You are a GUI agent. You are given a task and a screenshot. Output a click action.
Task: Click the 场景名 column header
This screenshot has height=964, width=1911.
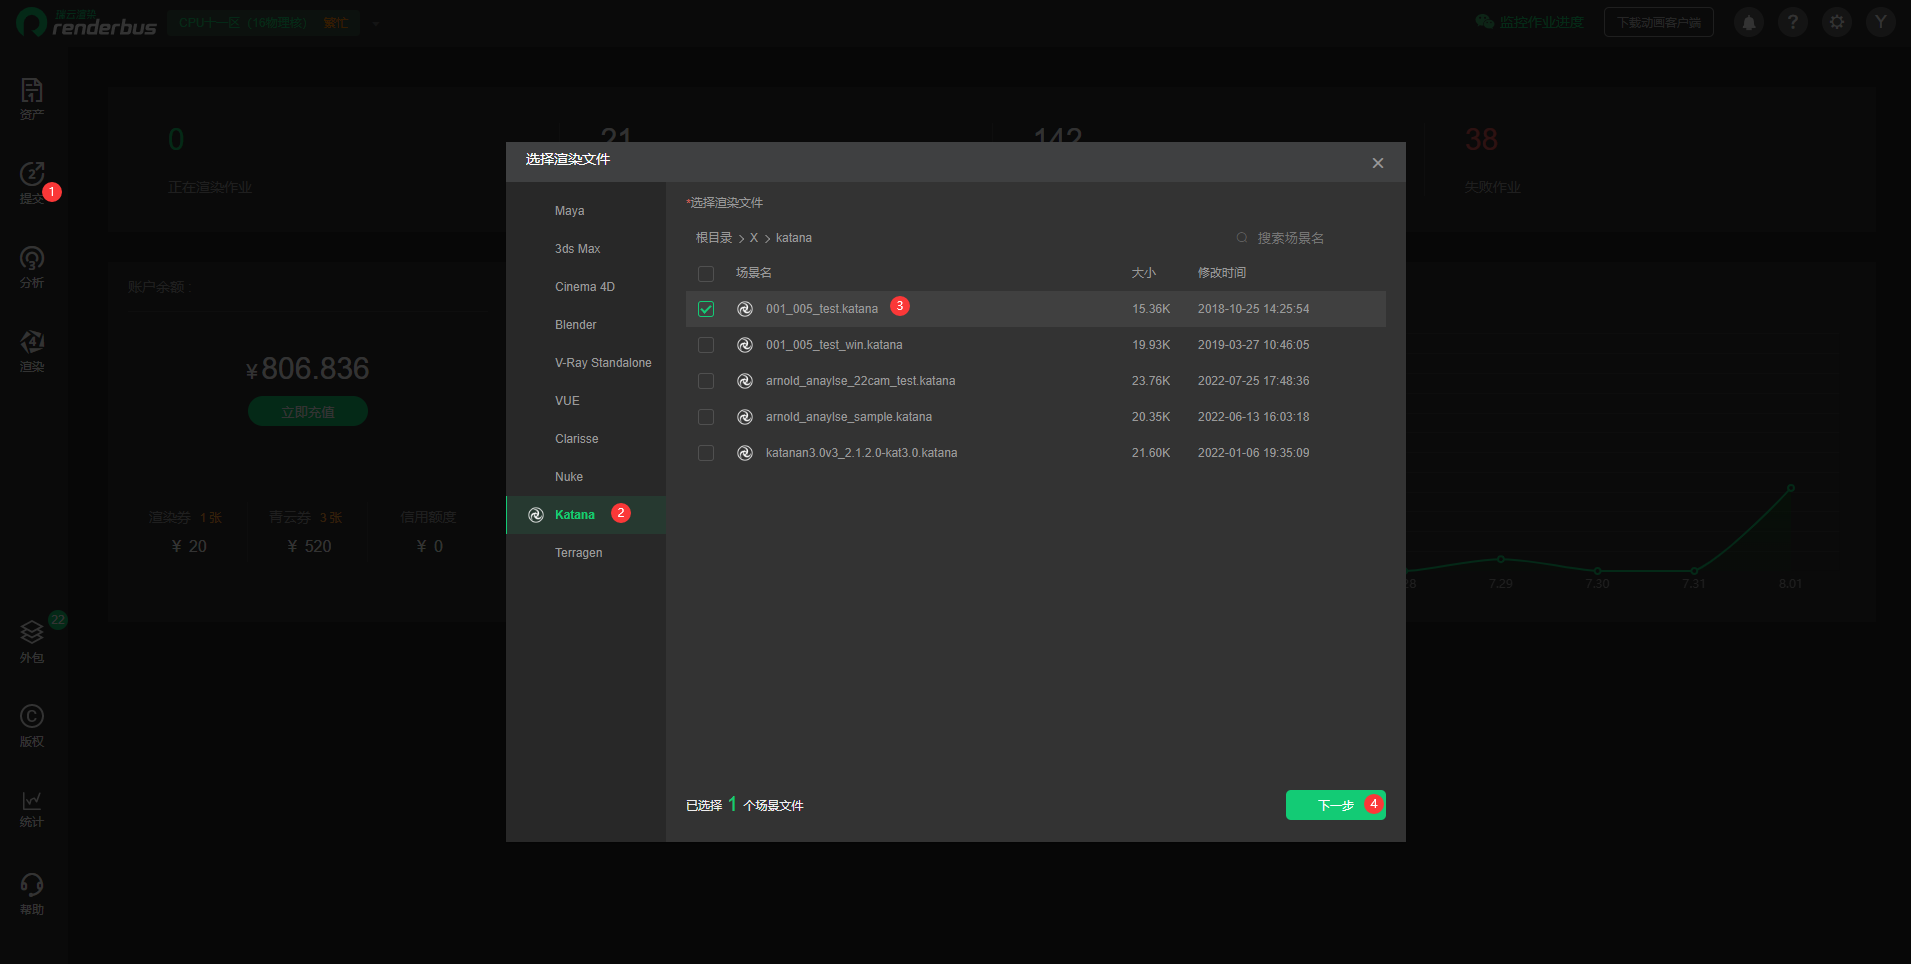point(754,273)
